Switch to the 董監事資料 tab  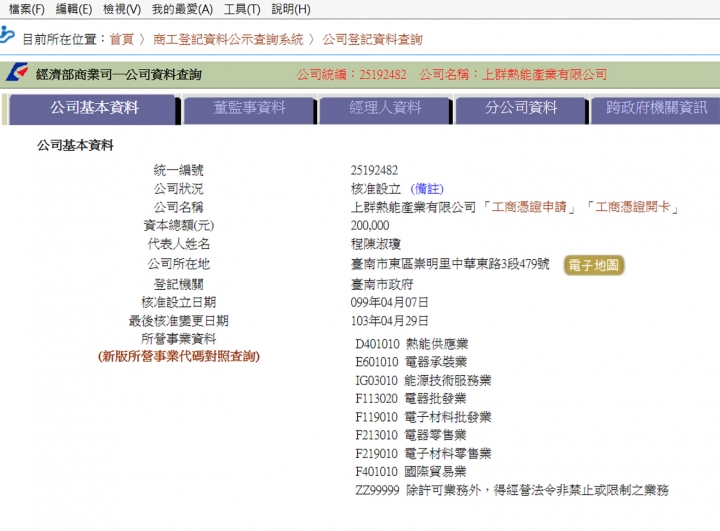click(x=249, y=109)
